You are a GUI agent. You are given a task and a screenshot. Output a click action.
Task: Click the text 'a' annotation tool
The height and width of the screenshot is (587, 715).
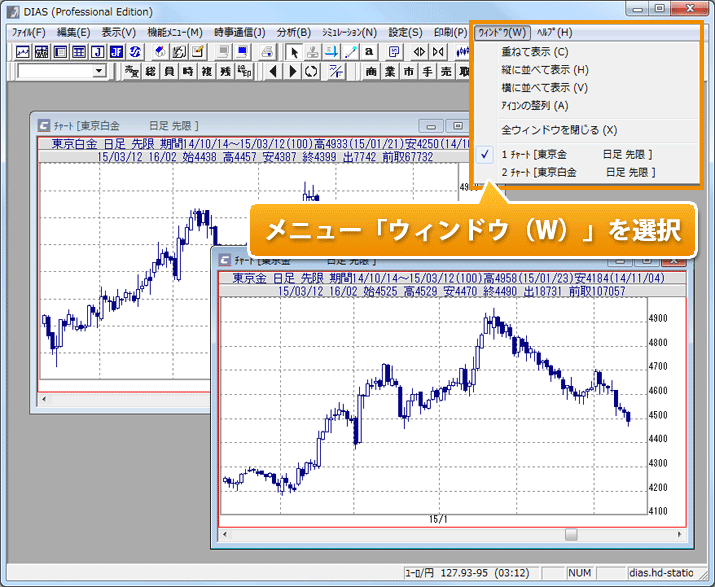(369, 51)
